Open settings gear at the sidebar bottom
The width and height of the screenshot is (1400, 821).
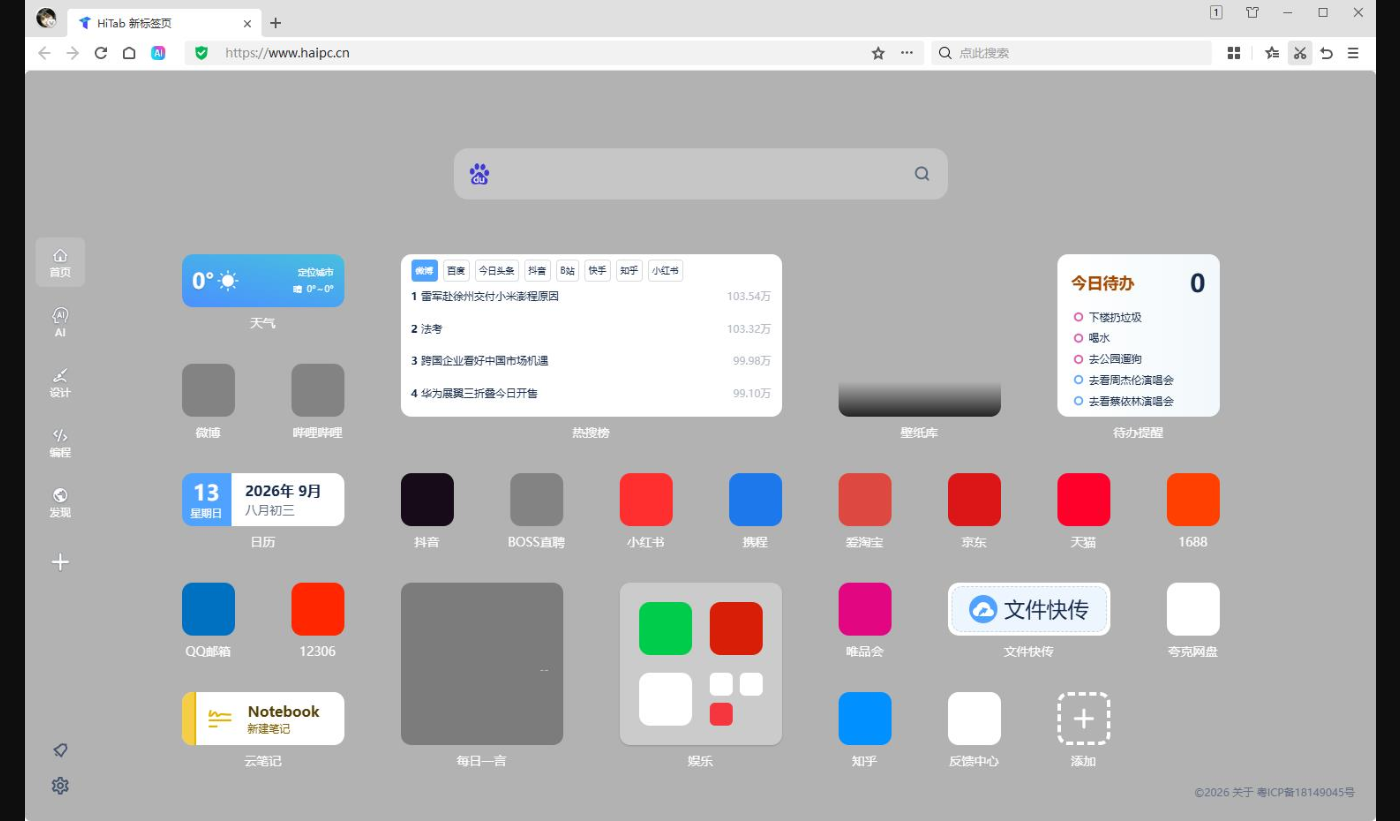(60, 786)
